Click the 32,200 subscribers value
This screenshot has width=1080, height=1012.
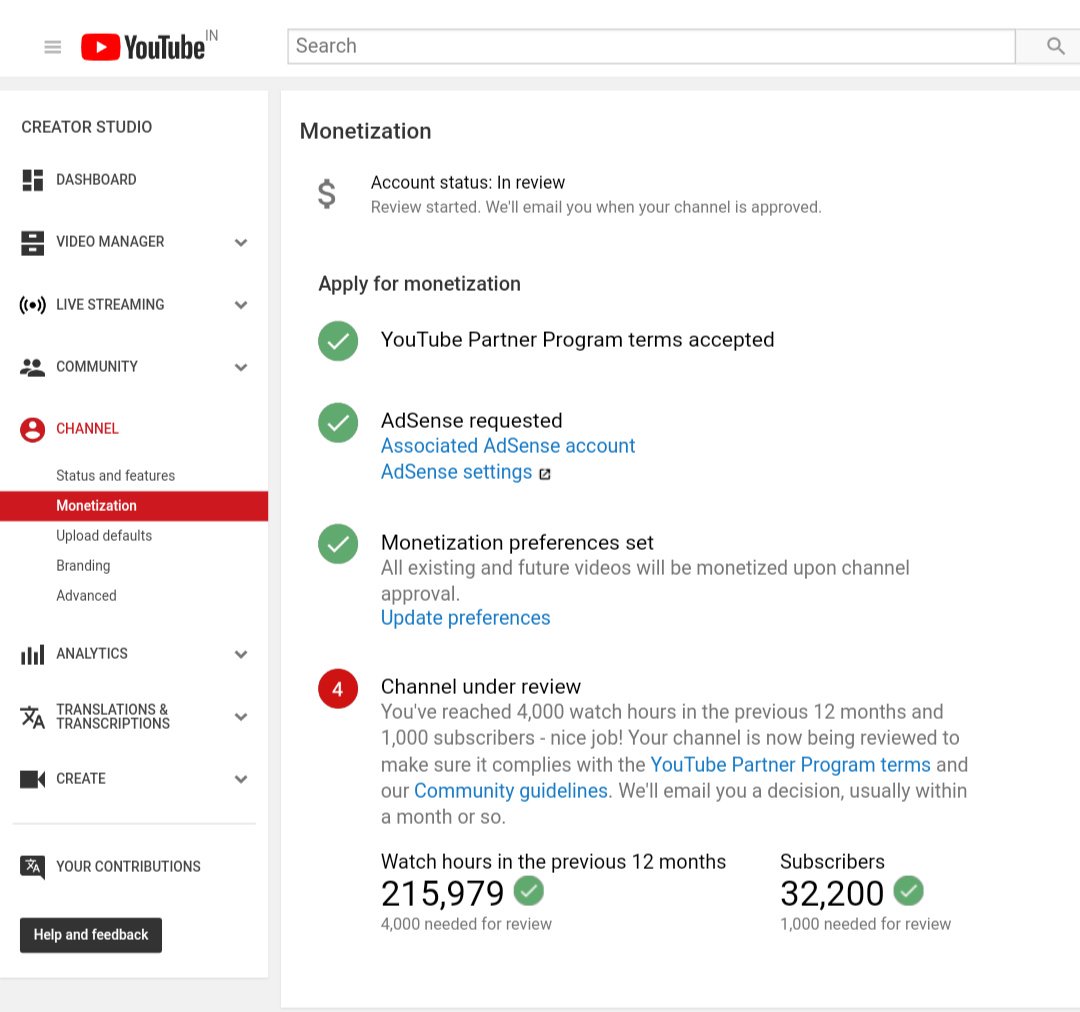pyautogui.click(x=832, y=894)
